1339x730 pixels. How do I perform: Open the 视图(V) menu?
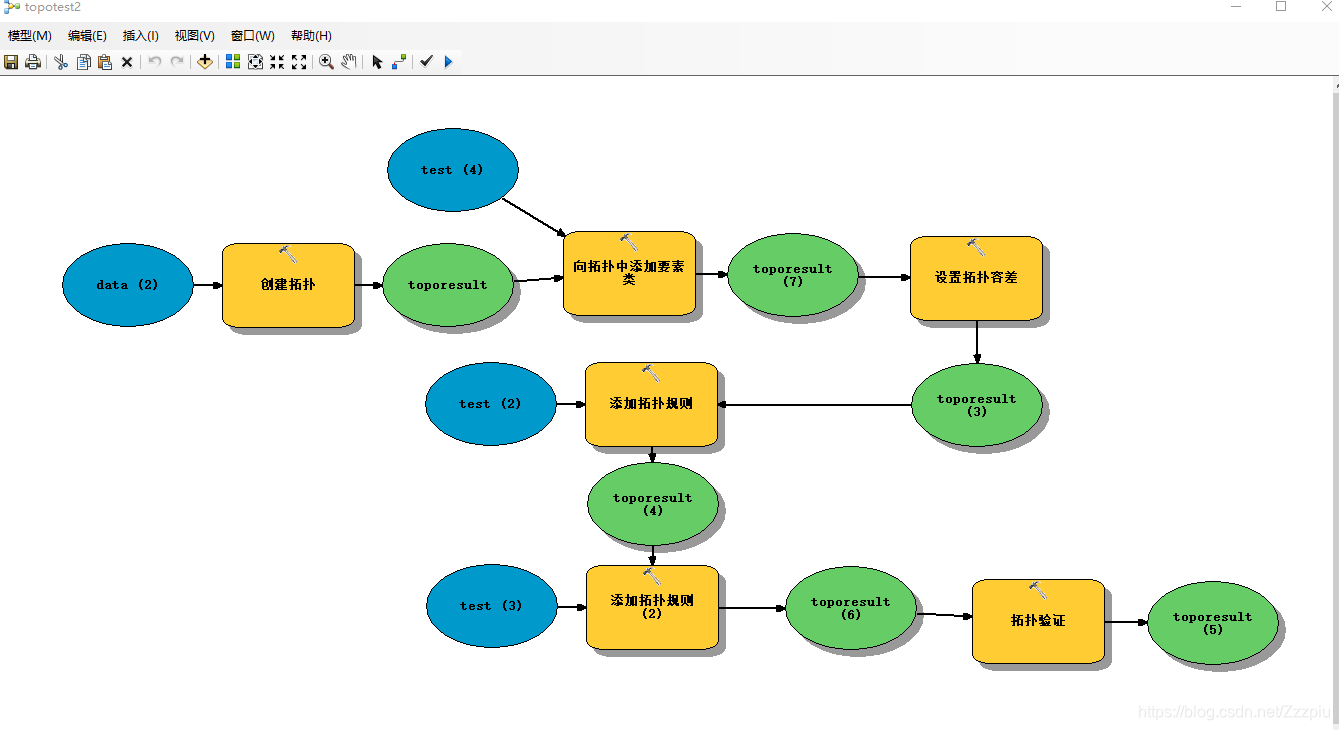coord(194,36)
